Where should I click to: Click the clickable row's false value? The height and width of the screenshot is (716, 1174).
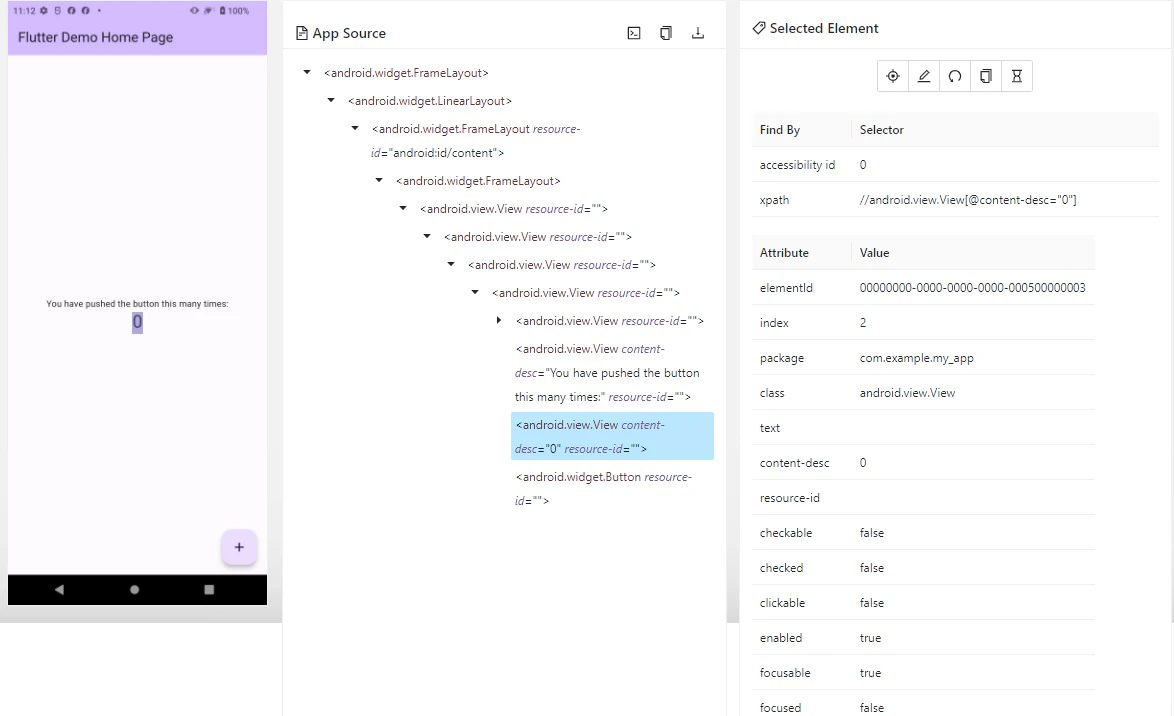pyautogui.click(x=872, y=603)
